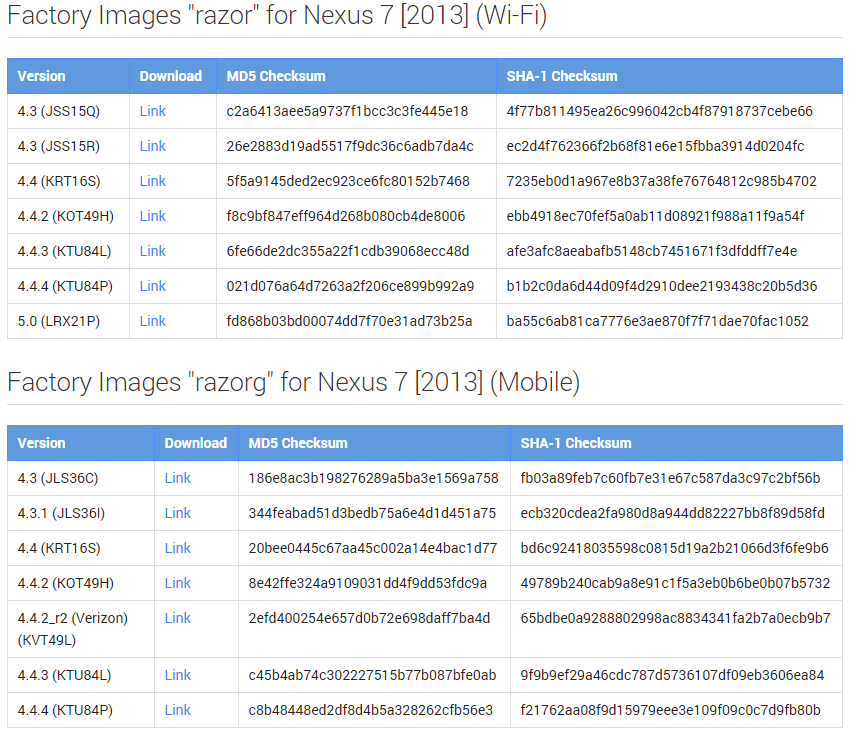Open razorg 4.4.2 (KOT49H) download Link
The width and height of the screenshot is (858, 738).
tap(177, 583)
